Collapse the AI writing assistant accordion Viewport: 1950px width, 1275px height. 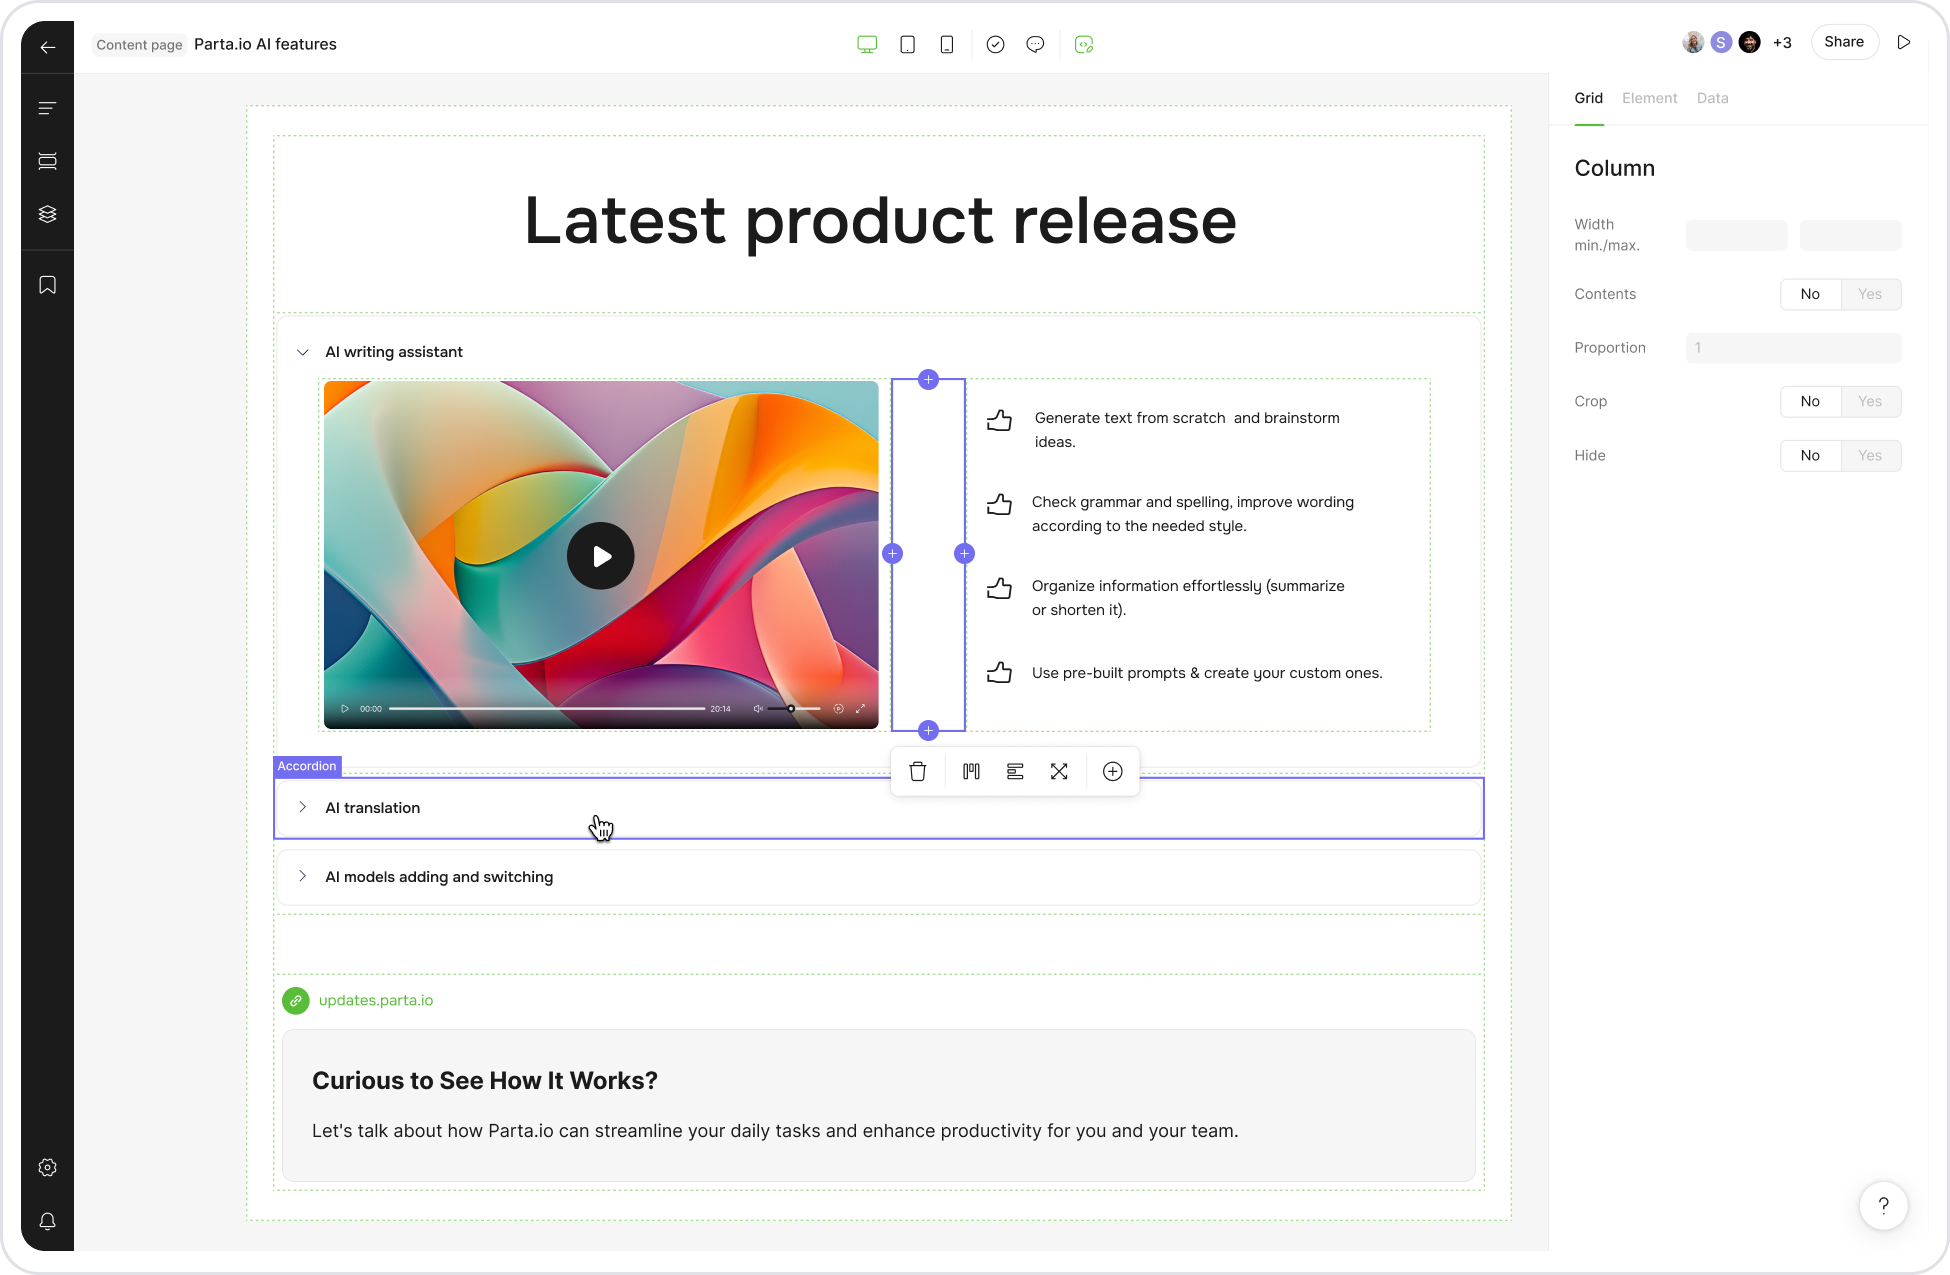pyautogui.click(x=302, y=352)
